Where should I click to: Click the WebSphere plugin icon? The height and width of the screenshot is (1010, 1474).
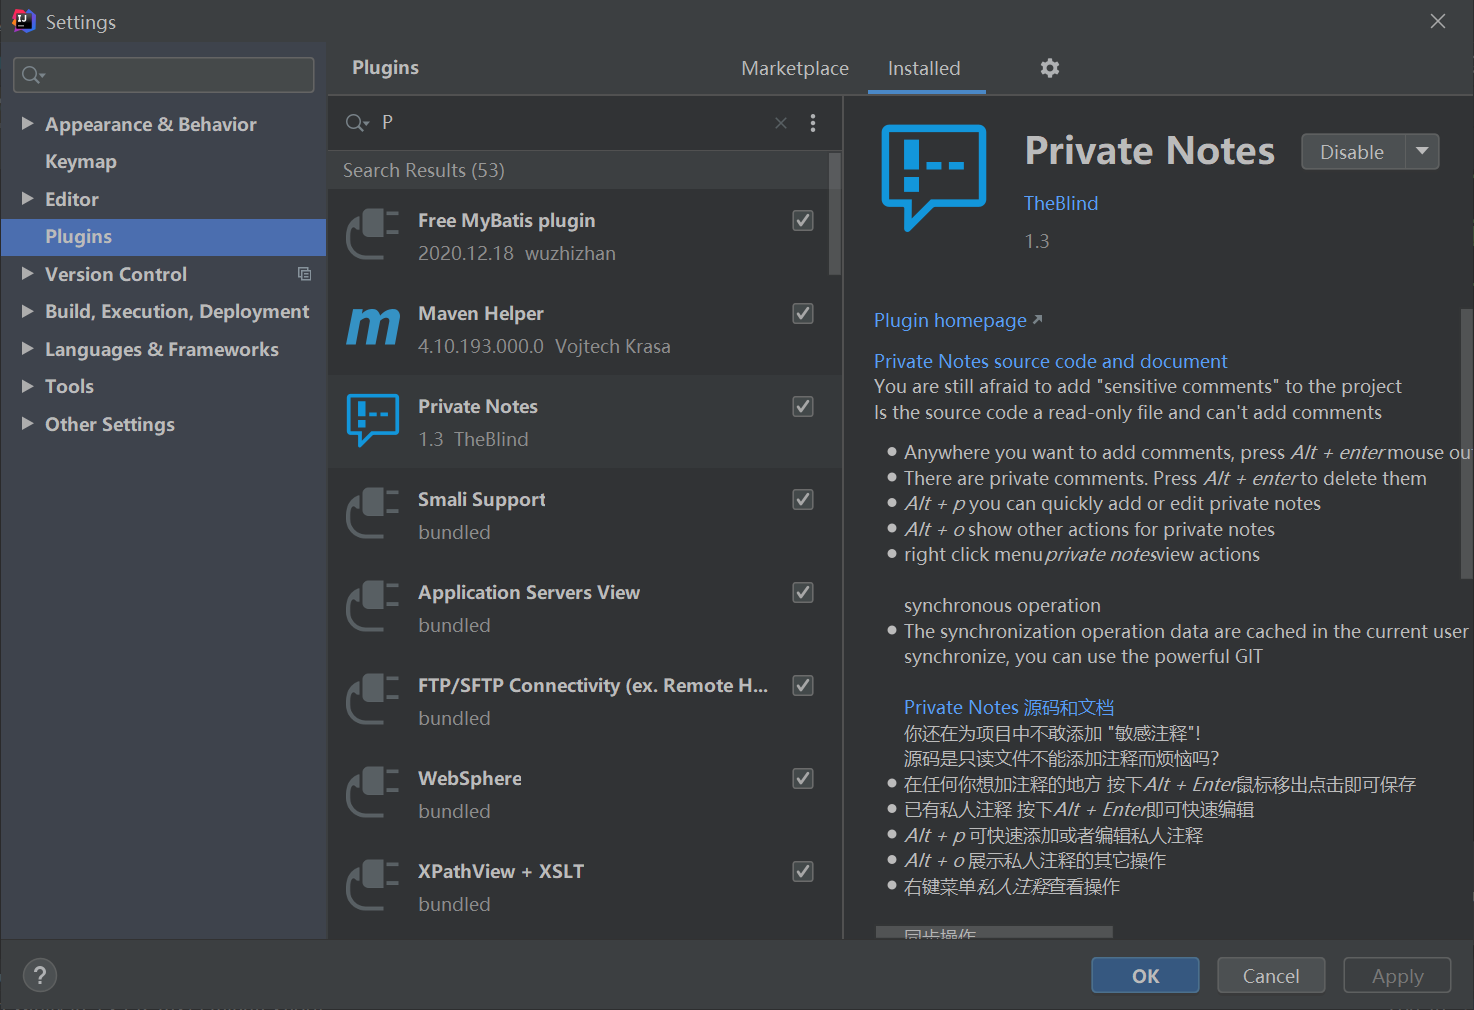coord(373,792)
